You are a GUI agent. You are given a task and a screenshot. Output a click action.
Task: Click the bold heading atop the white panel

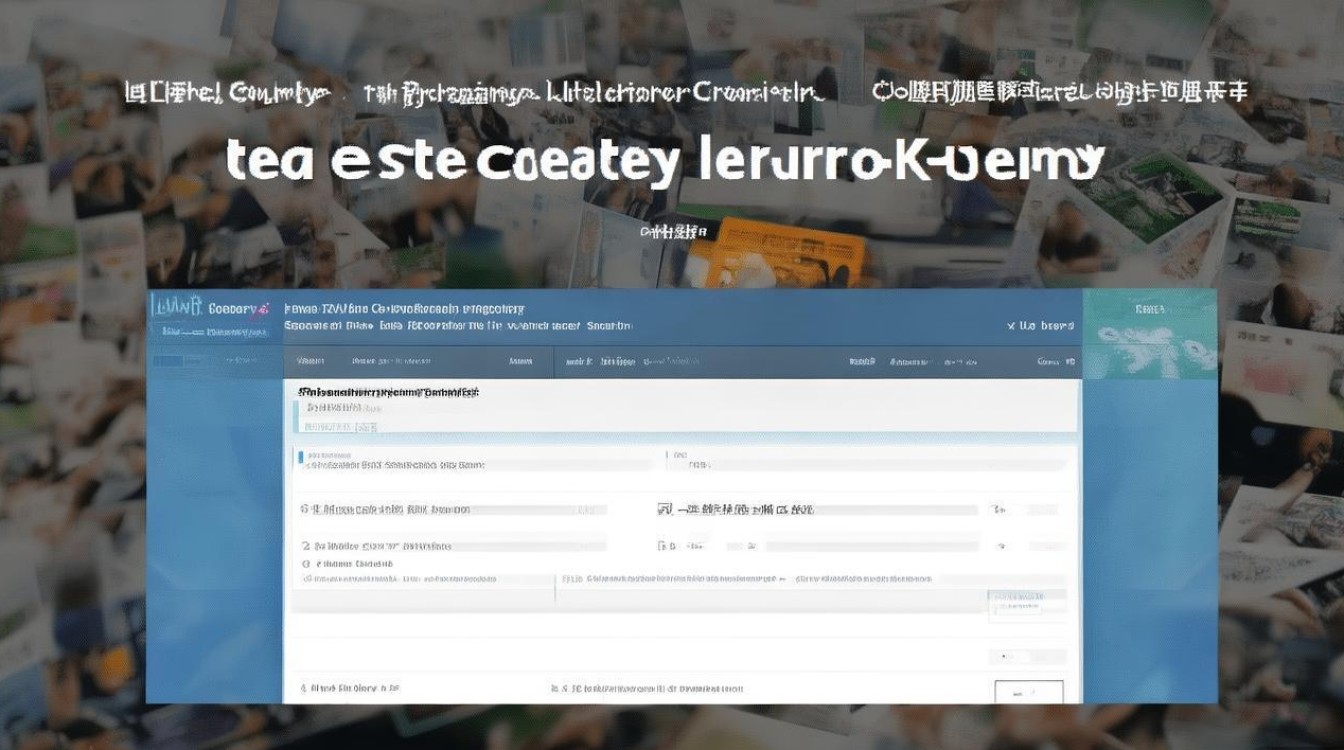(381, 393)
